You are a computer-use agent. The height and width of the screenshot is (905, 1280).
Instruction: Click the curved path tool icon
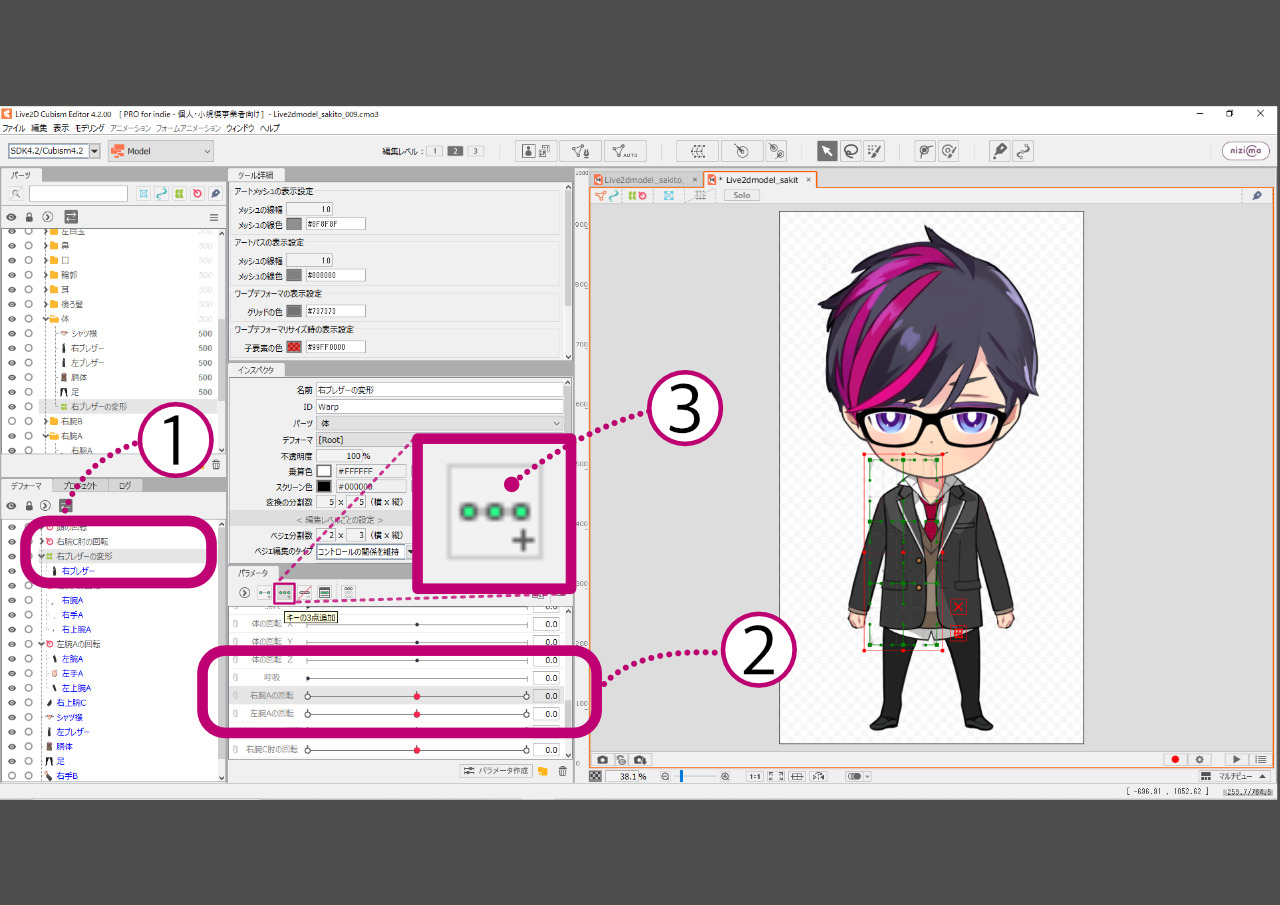coord(1022,151)
